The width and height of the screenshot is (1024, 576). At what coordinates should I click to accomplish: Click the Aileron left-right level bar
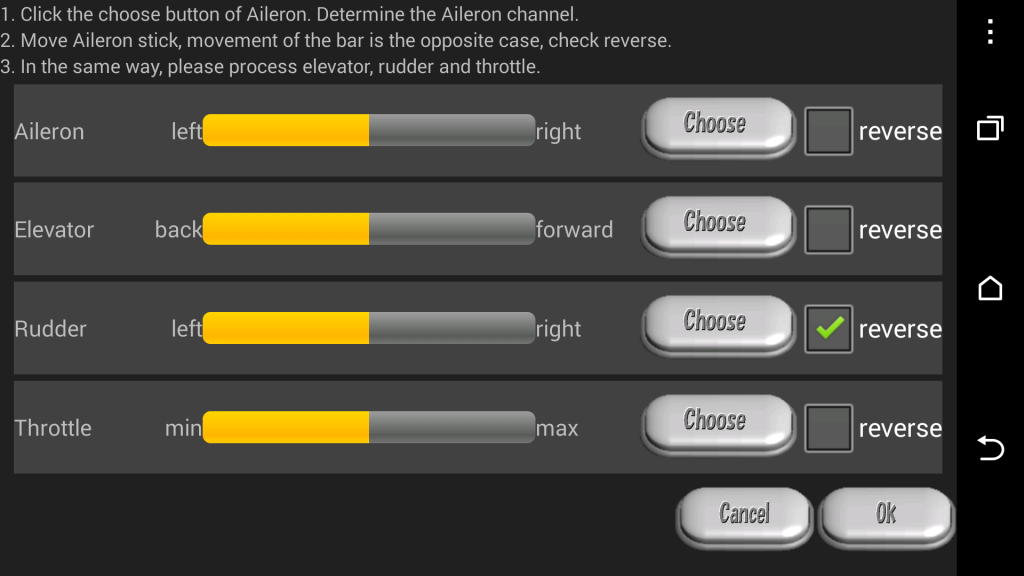(x=369, y=130)
